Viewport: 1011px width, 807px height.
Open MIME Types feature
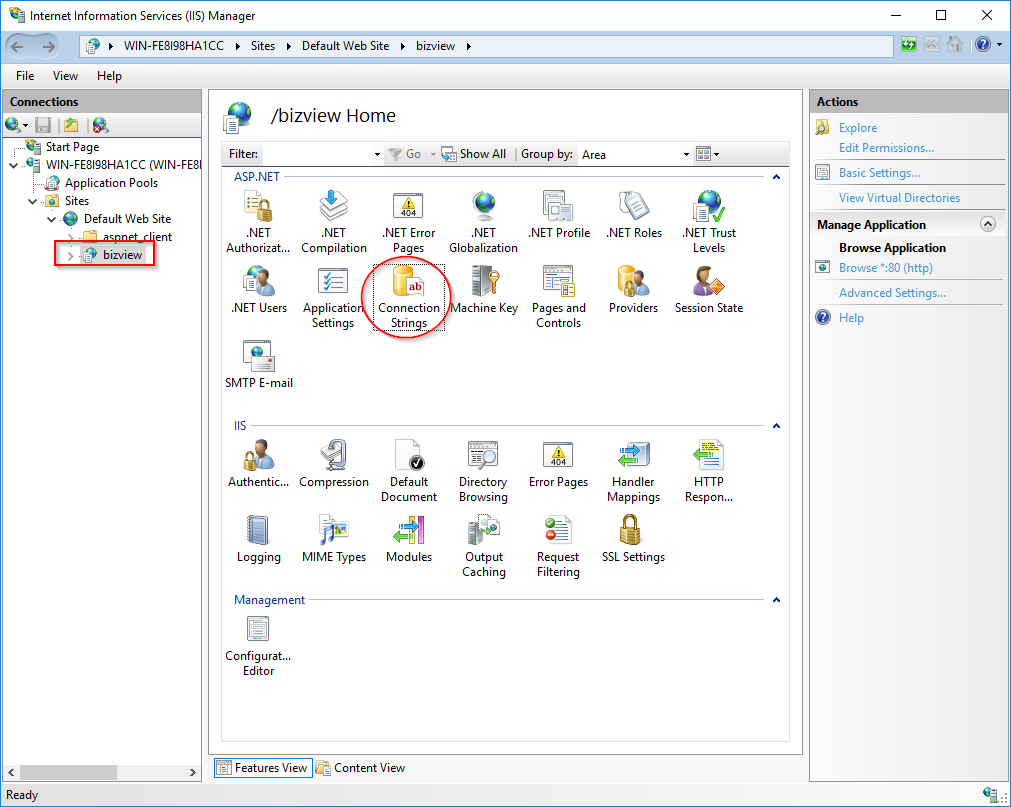(333, 539)
